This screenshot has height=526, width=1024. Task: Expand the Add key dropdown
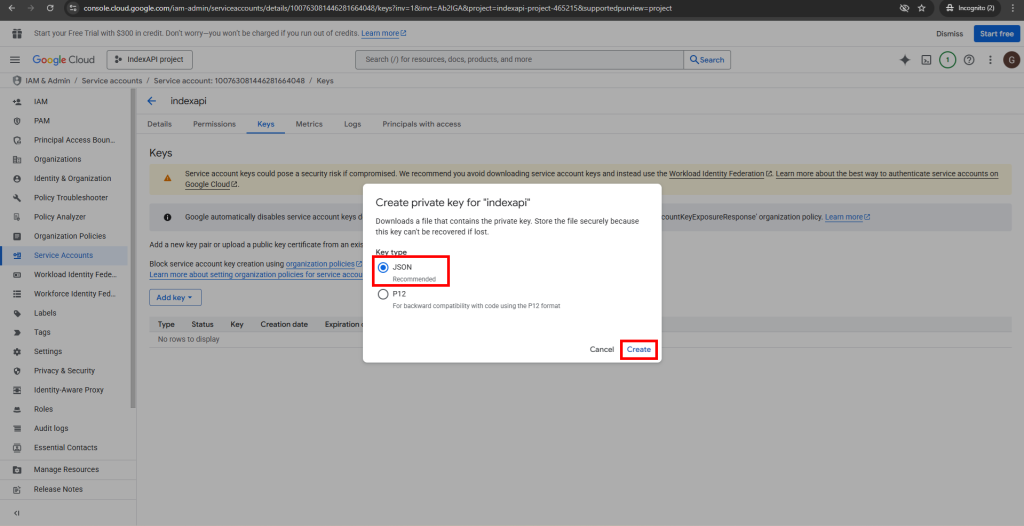coord(175,297)
